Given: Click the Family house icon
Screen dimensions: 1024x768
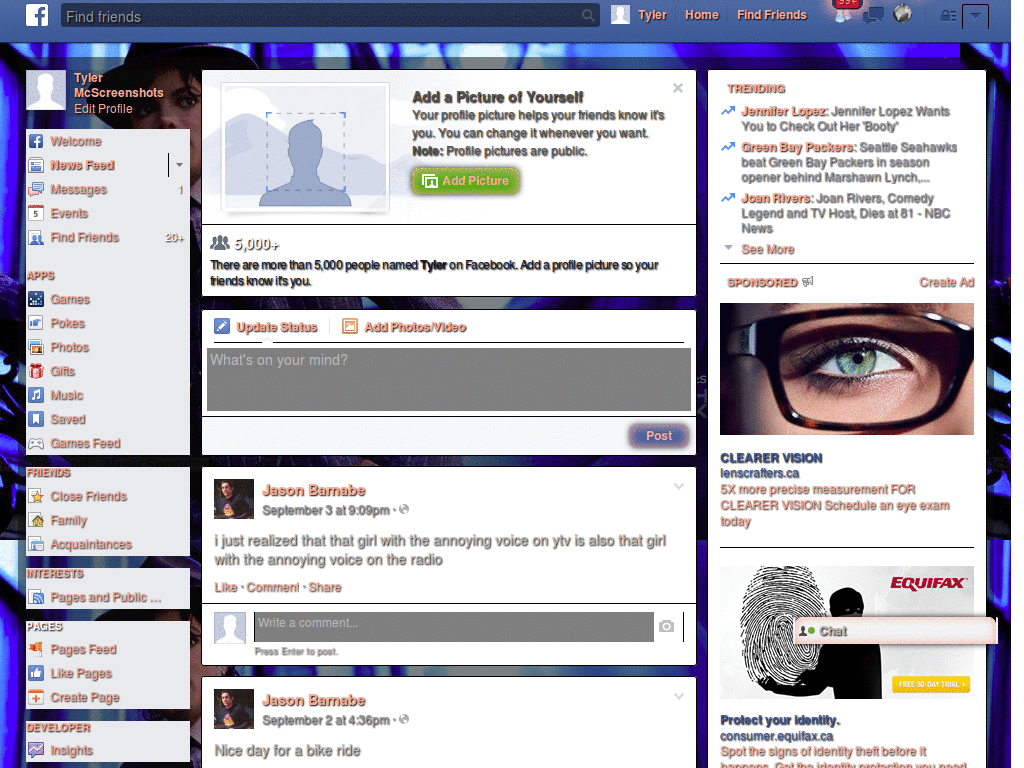Looking at the screenshot, I should point(36,520).
